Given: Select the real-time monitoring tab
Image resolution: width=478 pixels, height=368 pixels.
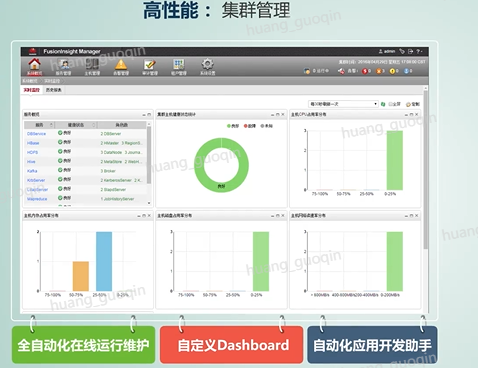Looking at the screenshot, I should [x=32, y=90].
